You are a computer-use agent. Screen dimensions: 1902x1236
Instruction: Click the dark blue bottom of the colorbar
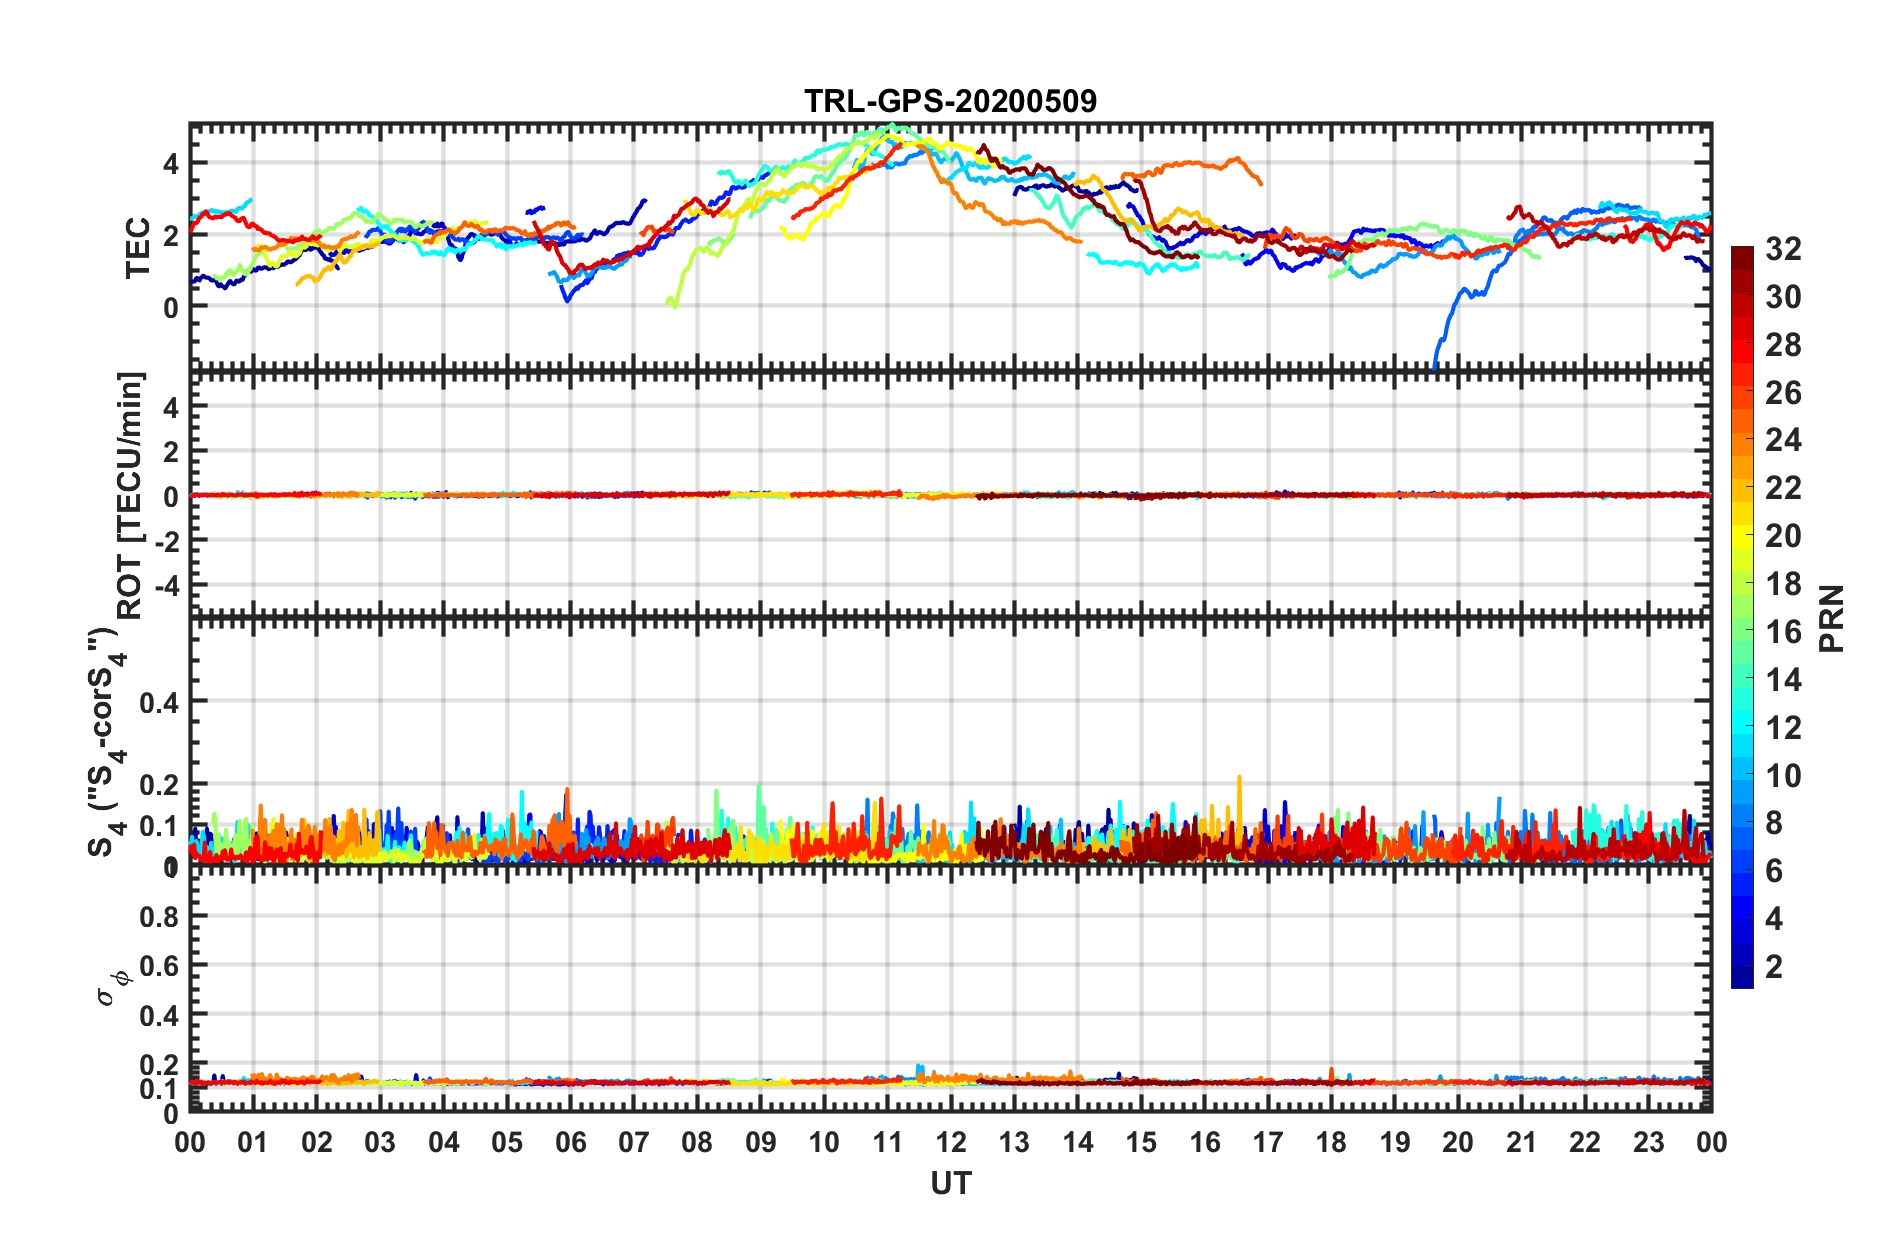[x=1742, y=977]
